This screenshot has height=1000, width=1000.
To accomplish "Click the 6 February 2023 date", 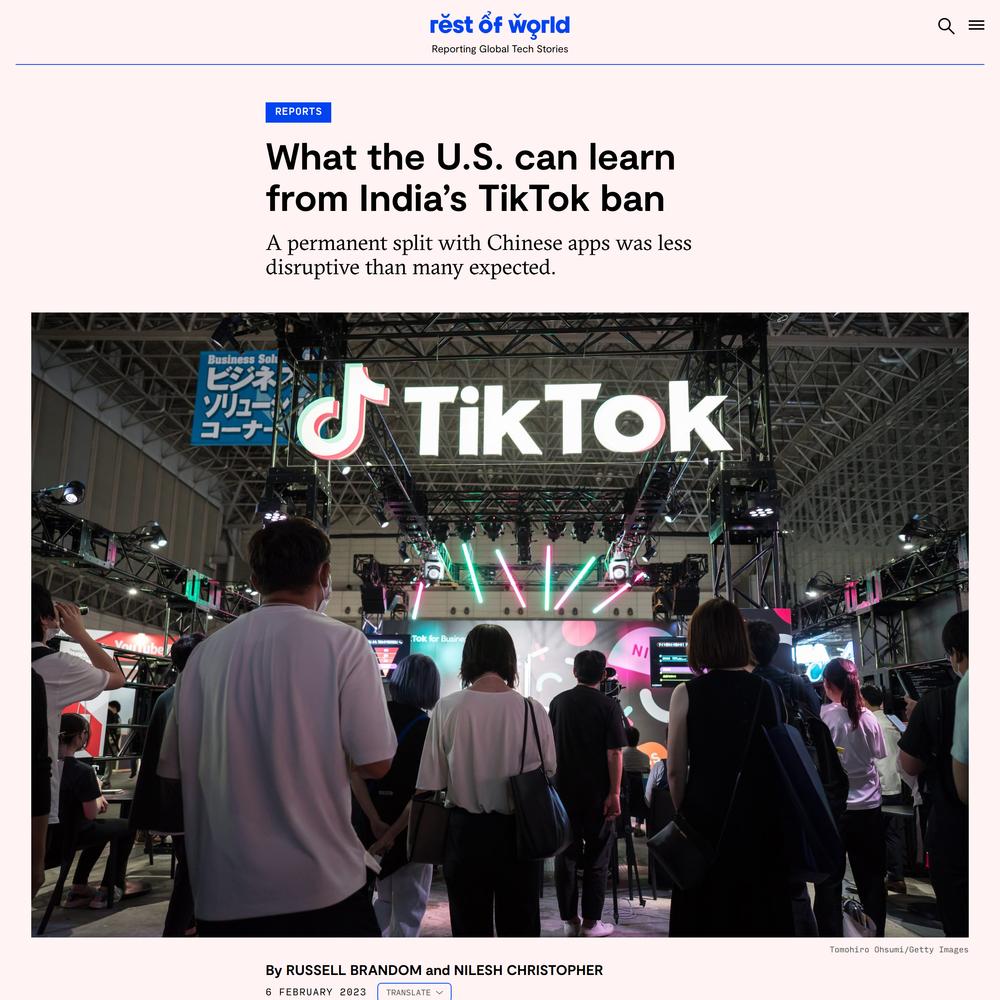I will click(316, 992).
